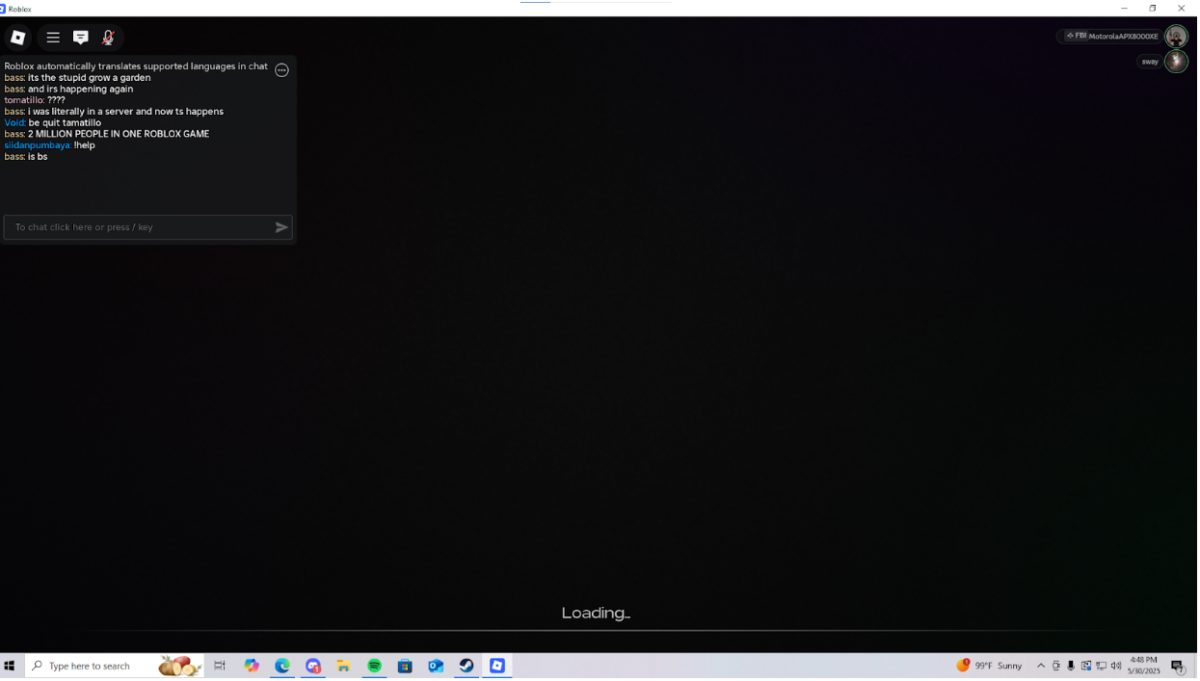Open Copilot from the taskbar
The width and height of the screenshot is (1200, 681).
(252, 666)
